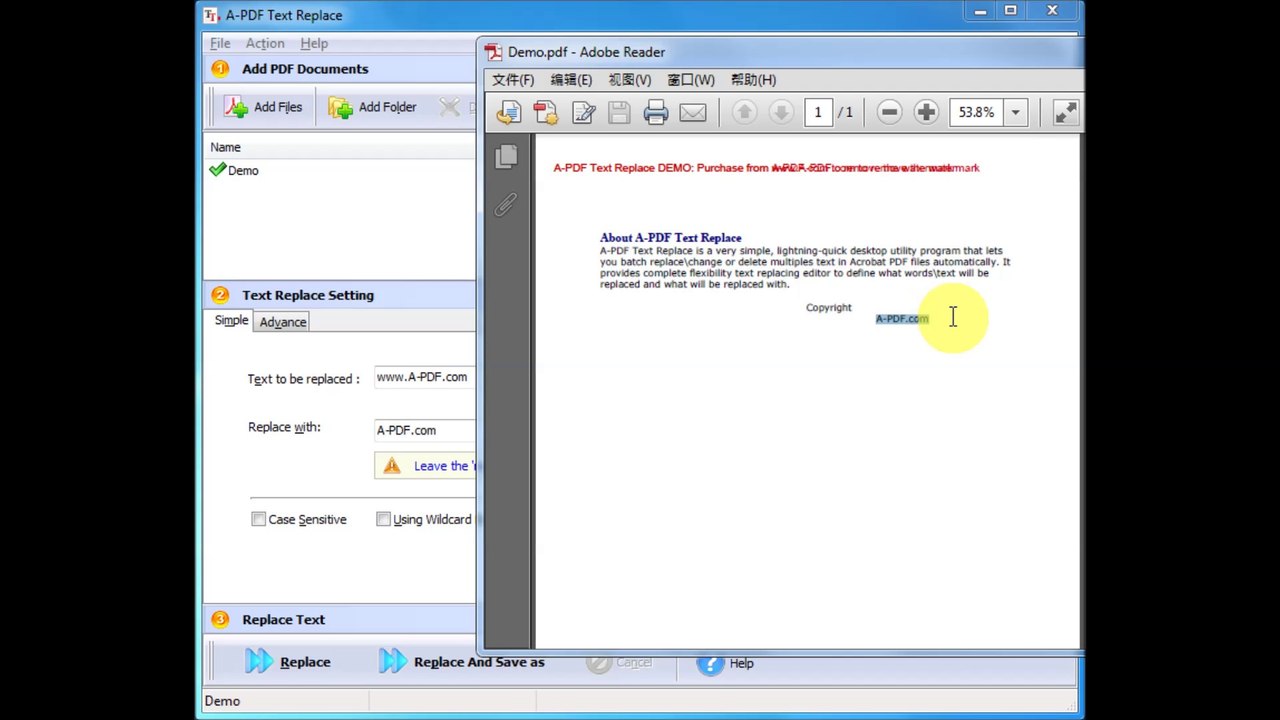This screenshot has width=1280, height=720.
Task: Open the attachments paperclip panel
Action: tap(506, 204)
